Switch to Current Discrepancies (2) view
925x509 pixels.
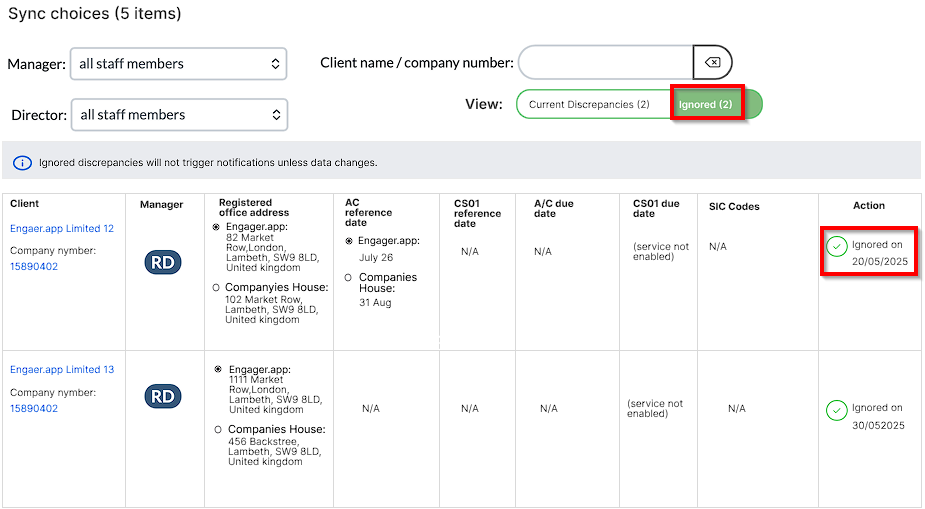[589, 105]
